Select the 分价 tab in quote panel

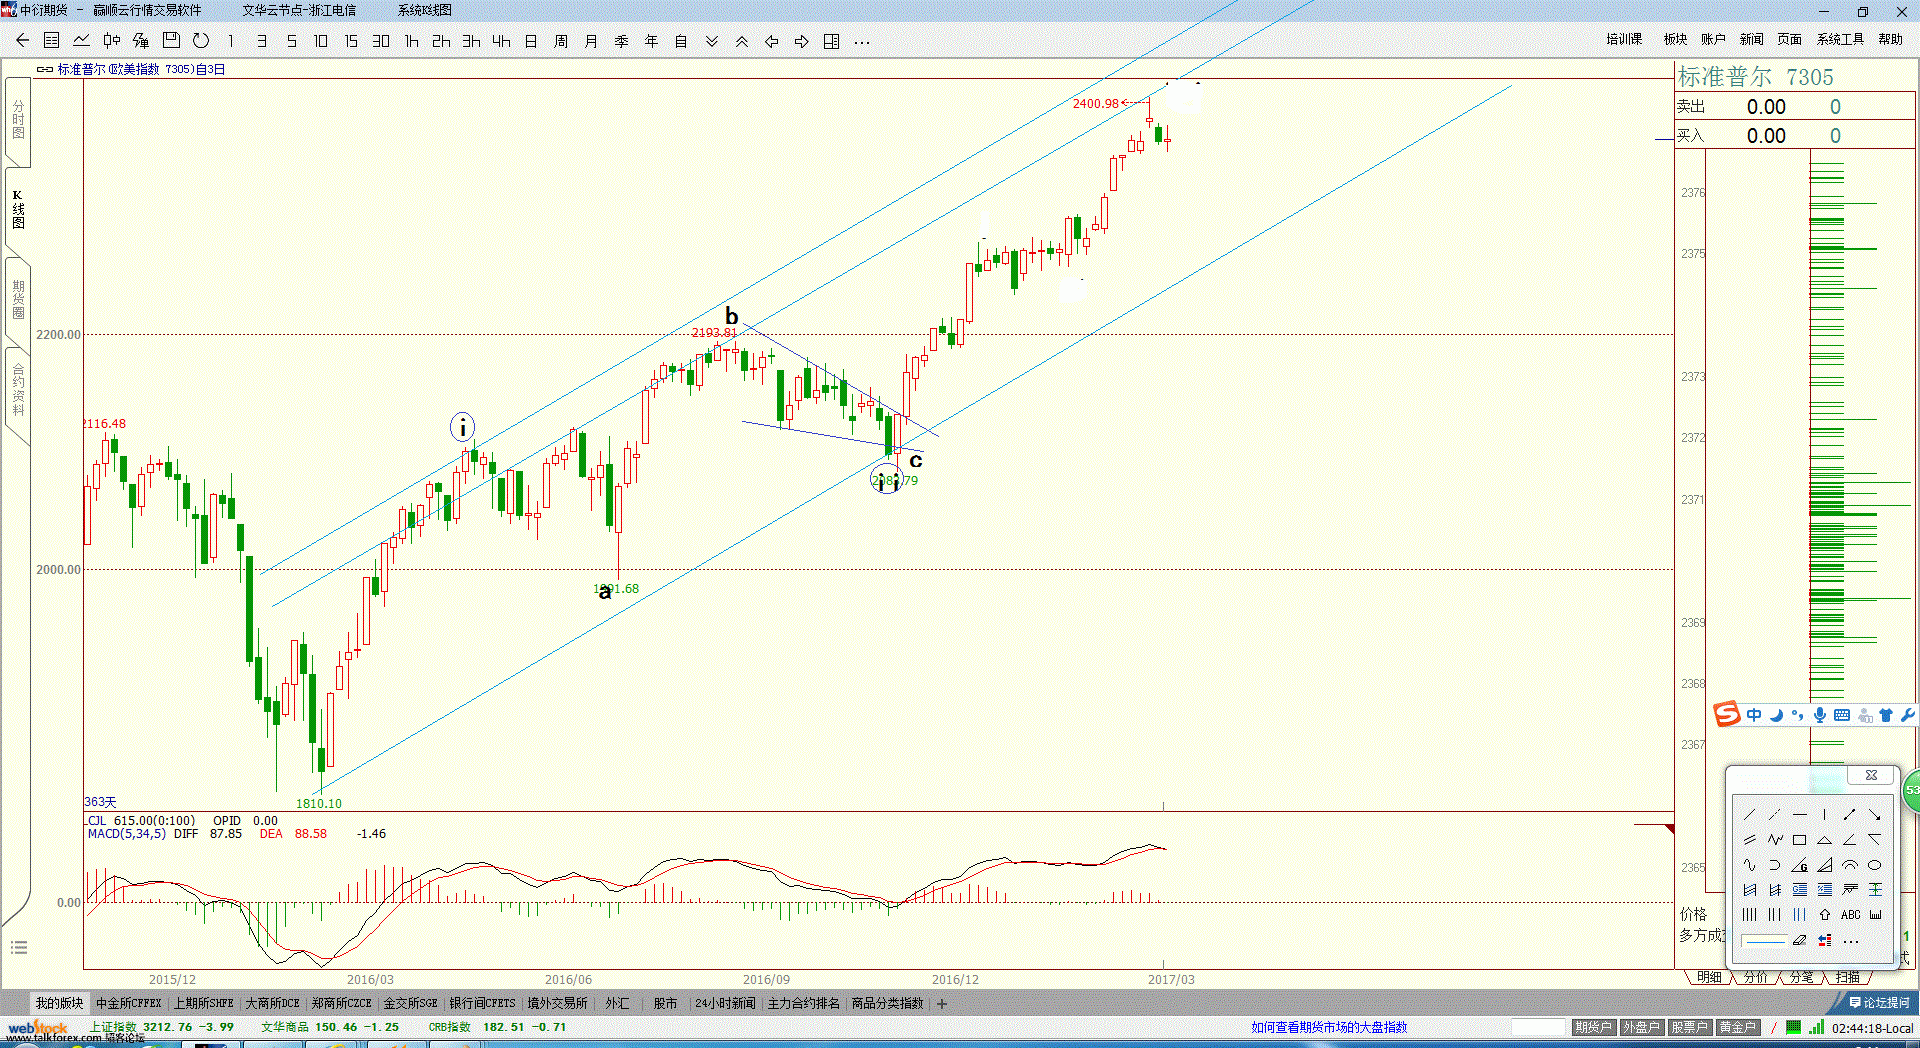pyautogui.click(x=1755, y=977)
